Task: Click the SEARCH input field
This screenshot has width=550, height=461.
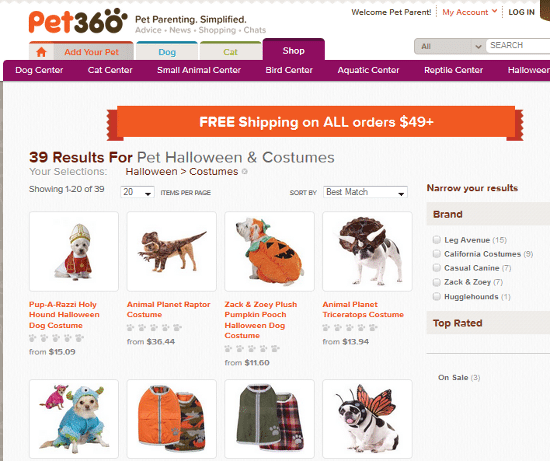Action: tap(518, 46)
